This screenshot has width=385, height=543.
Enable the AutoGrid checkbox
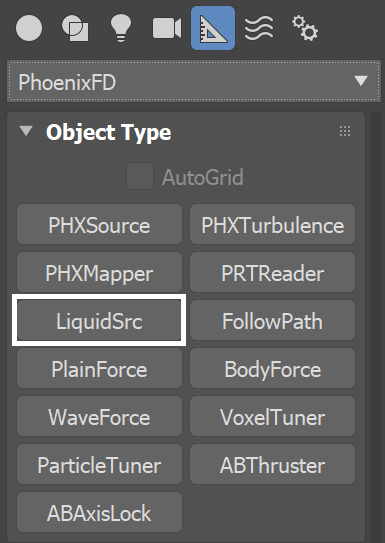pos(140,176)
